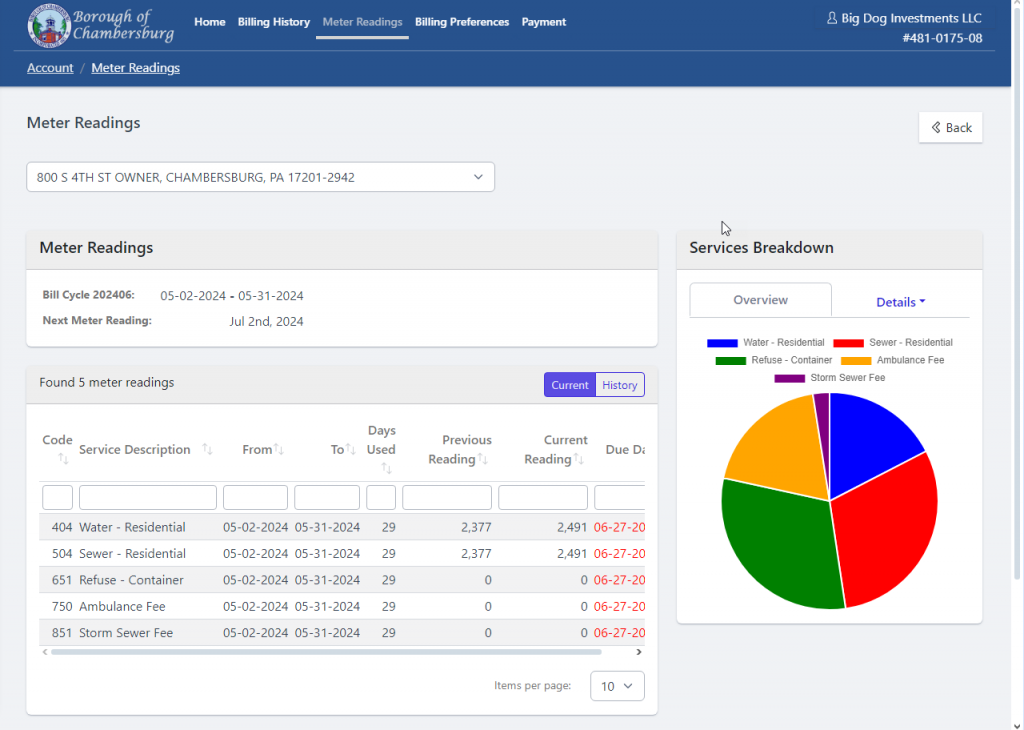Screen dimensions: 1024x730
Task: Follow the Account breadcrumb link
Action: (x=50, y=68)
